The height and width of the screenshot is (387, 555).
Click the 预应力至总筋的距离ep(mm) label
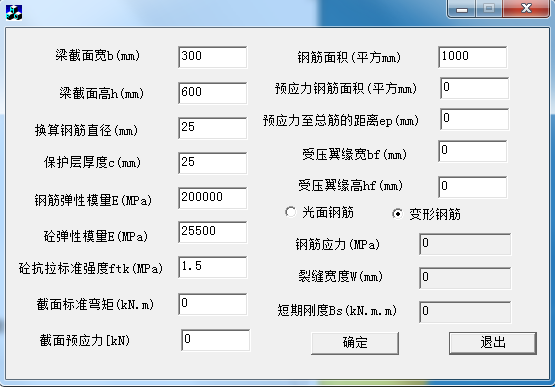[x=341, y=121]
